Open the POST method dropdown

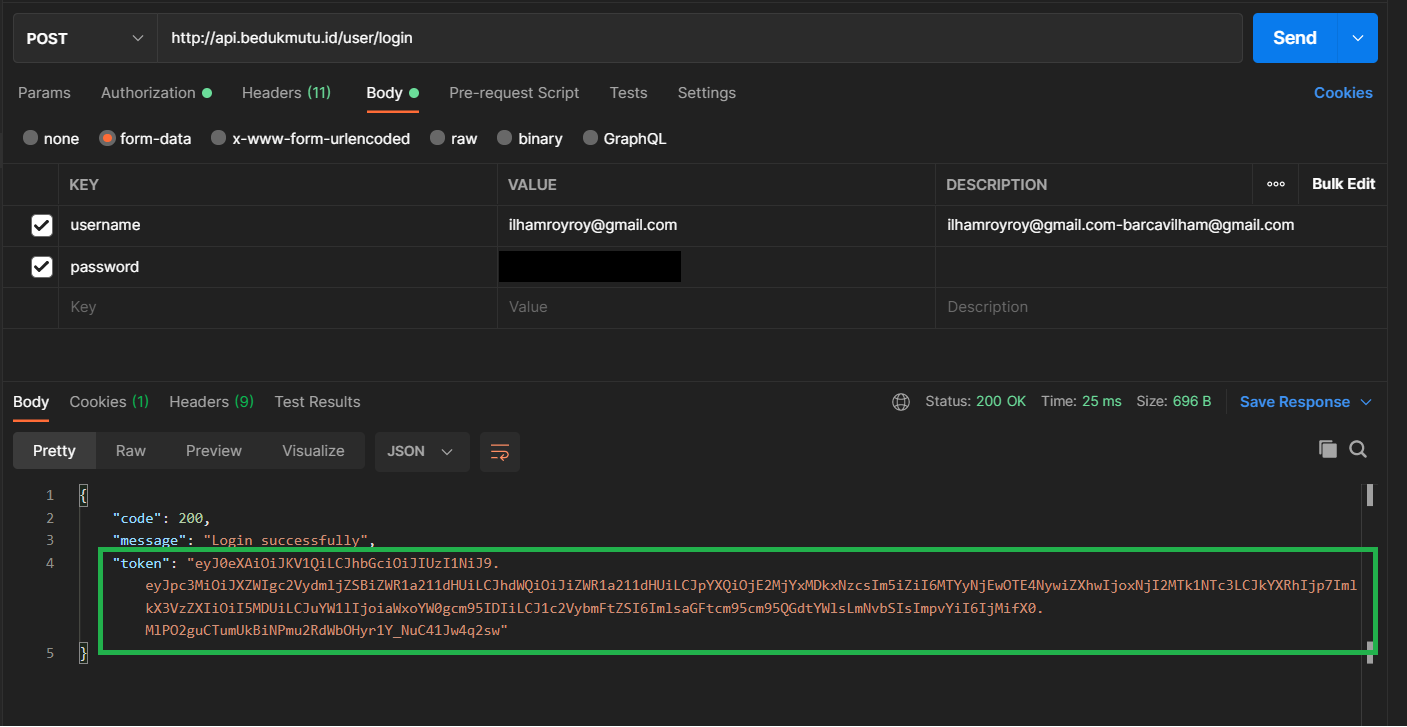[84, 38]
